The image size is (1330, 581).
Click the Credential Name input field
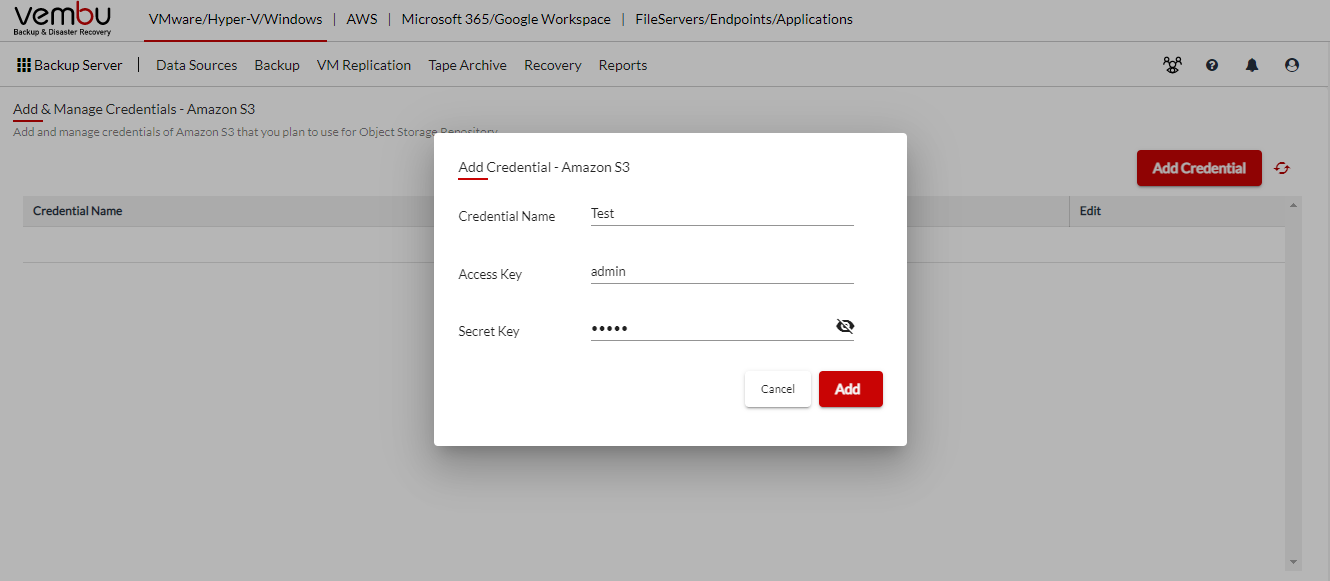click(722, 214)
